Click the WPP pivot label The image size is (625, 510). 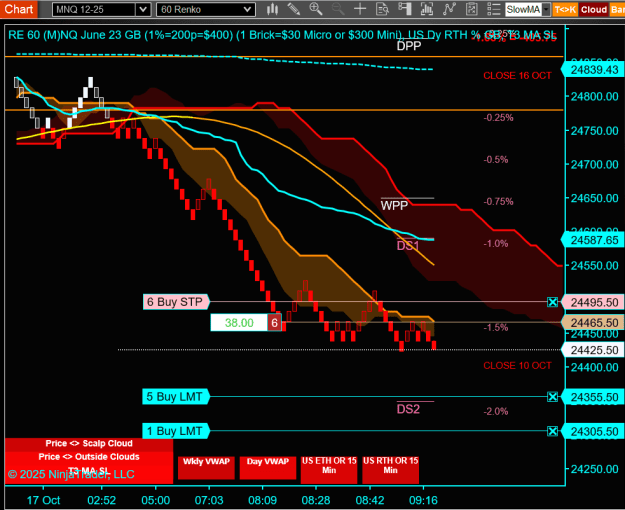click(394, 206)
